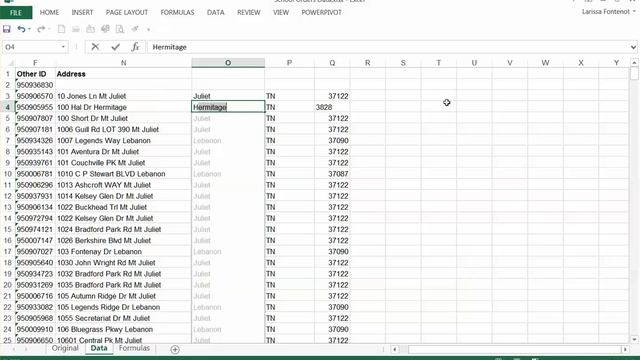Confirm the entry with the checkmark icon

(x=116, y=47)
